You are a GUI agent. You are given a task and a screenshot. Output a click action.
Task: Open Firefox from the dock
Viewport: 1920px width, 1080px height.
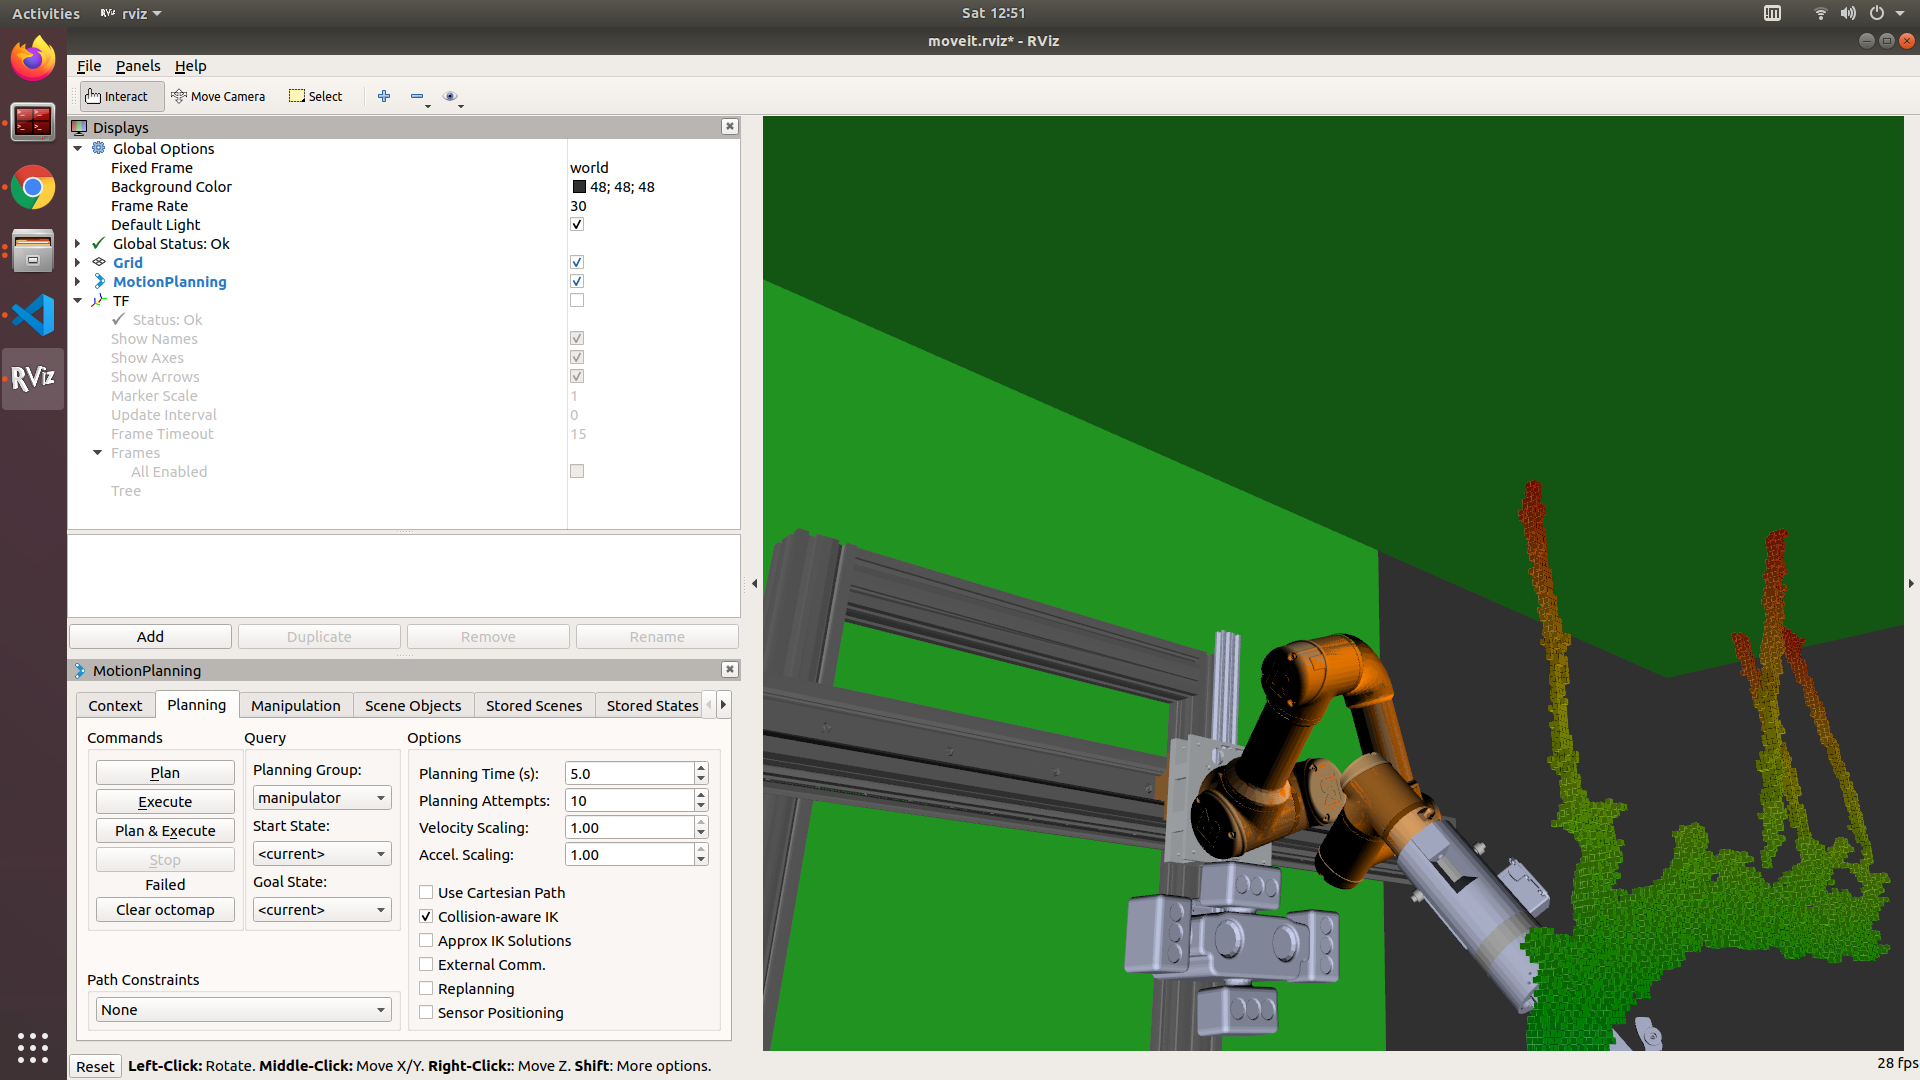tap(33, 60)
